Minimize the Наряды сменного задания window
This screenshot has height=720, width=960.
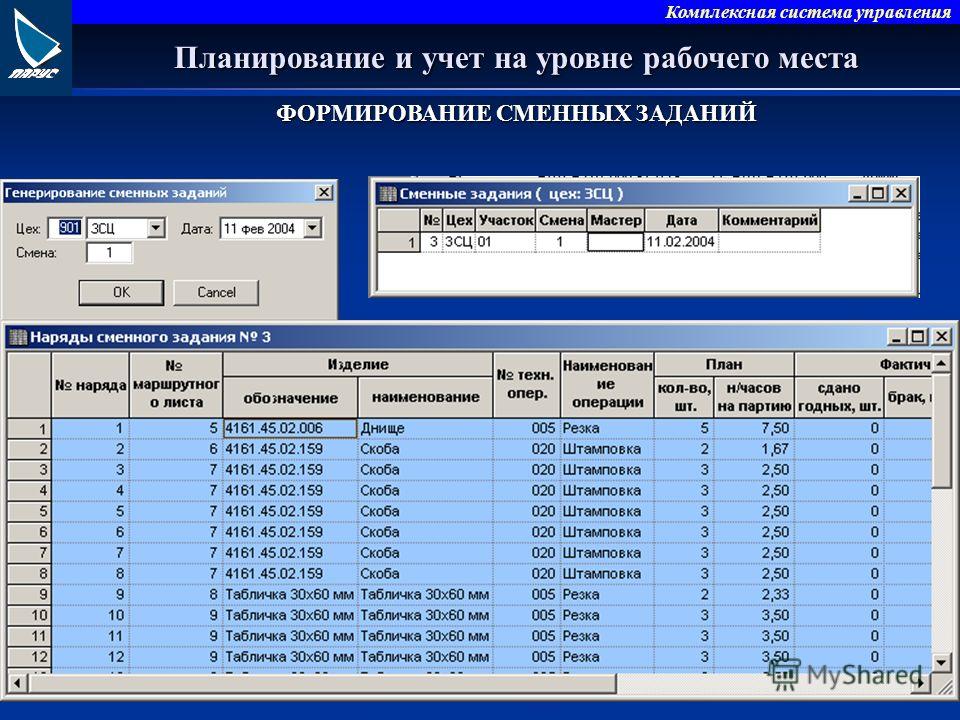896,336
